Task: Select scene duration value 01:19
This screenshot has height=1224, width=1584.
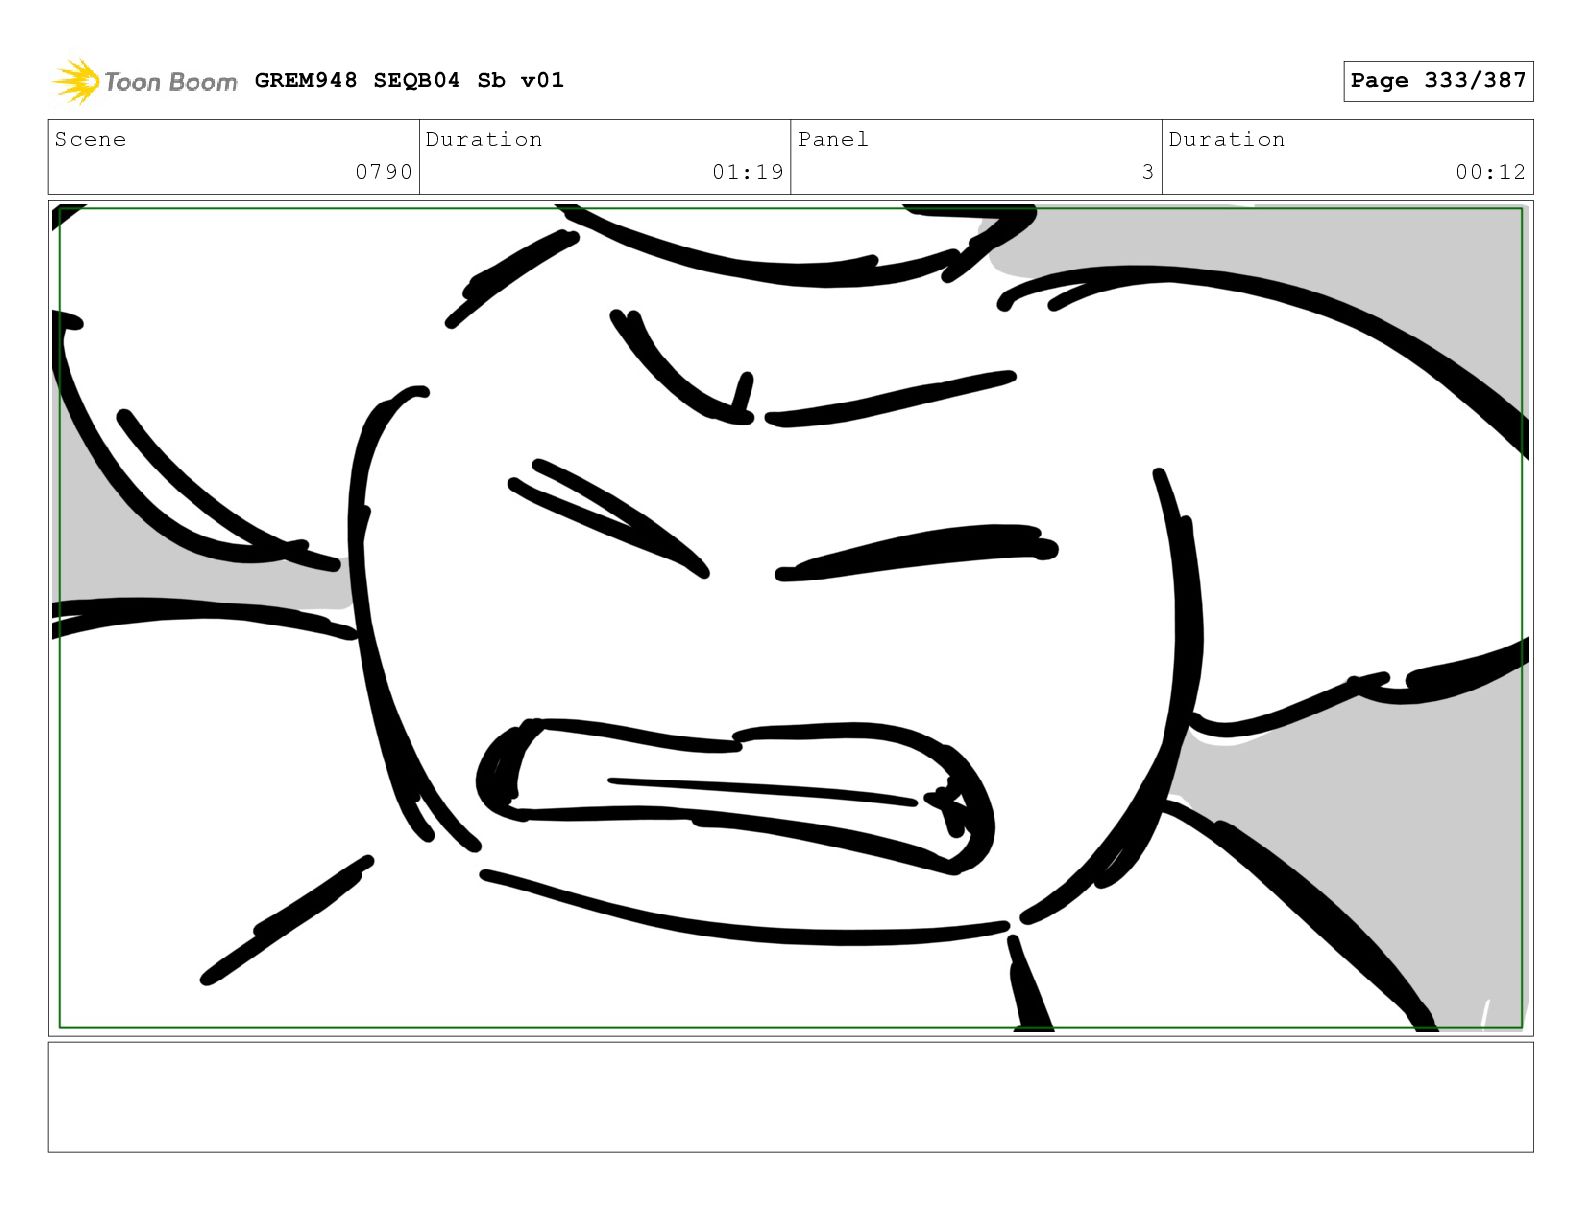Action: pos(747,172)
